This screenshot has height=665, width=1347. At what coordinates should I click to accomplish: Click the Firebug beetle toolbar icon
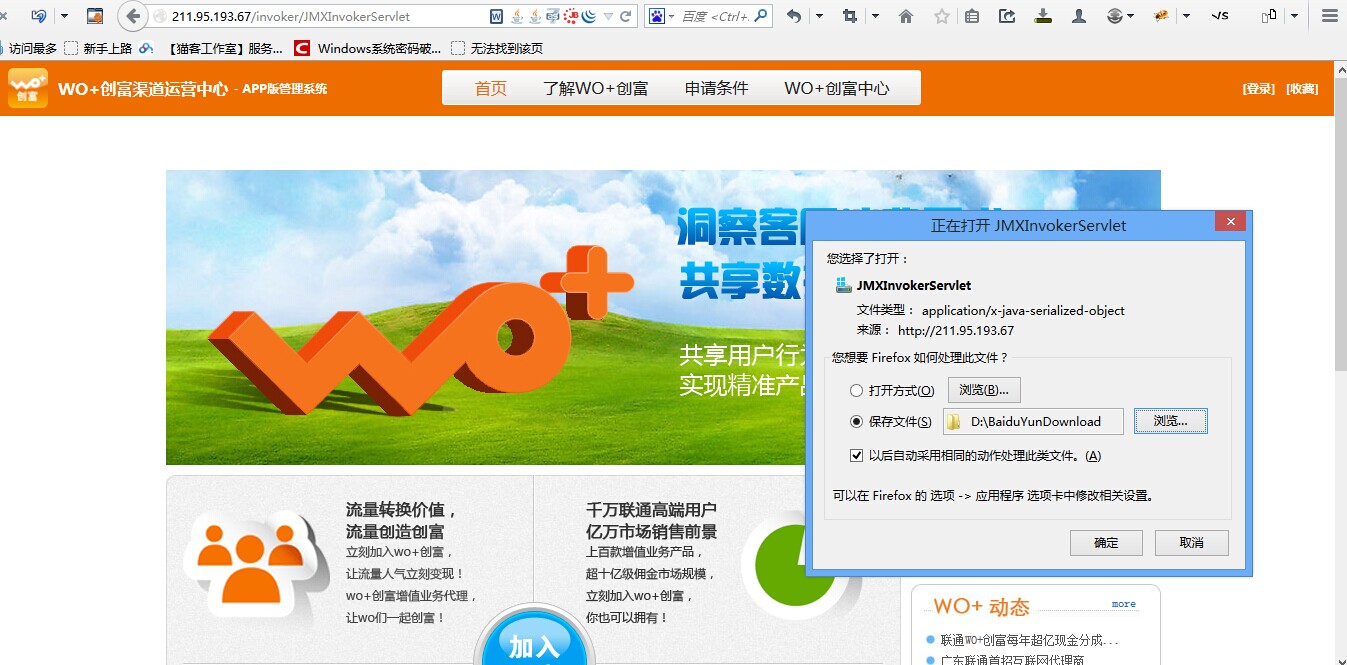(1162, 16)
